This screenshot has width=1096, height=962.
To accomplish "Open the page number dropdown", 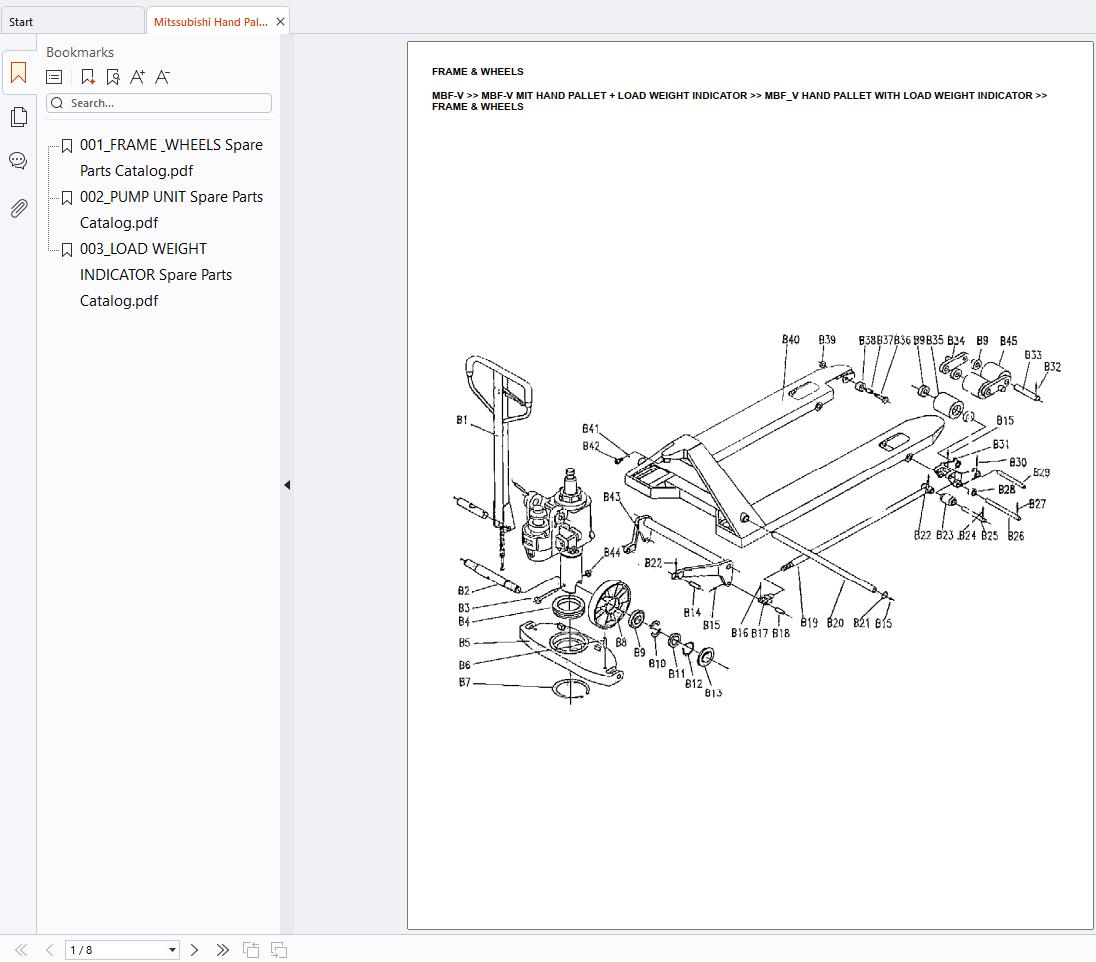I will (172, 950).
